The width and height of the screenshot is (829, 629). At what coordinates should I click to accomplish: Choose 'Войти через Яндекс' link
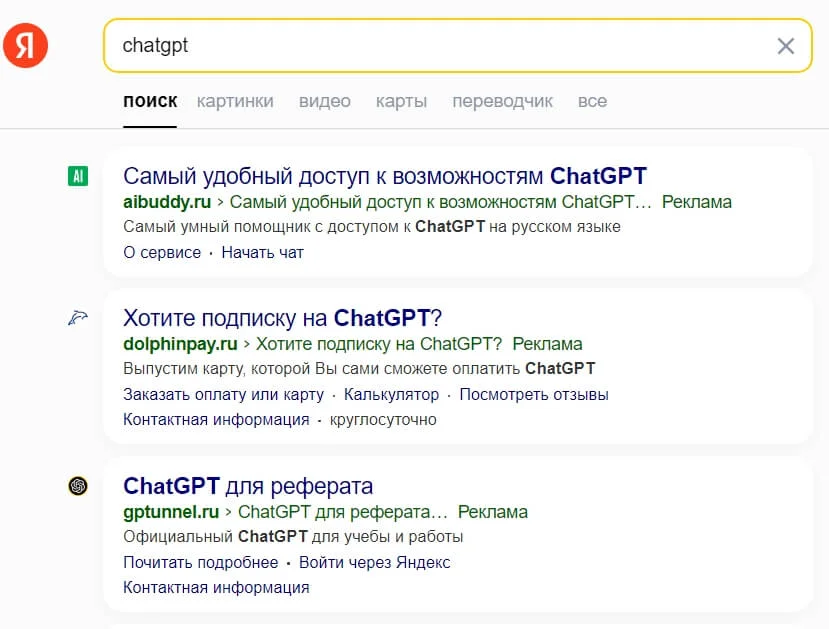375,563
